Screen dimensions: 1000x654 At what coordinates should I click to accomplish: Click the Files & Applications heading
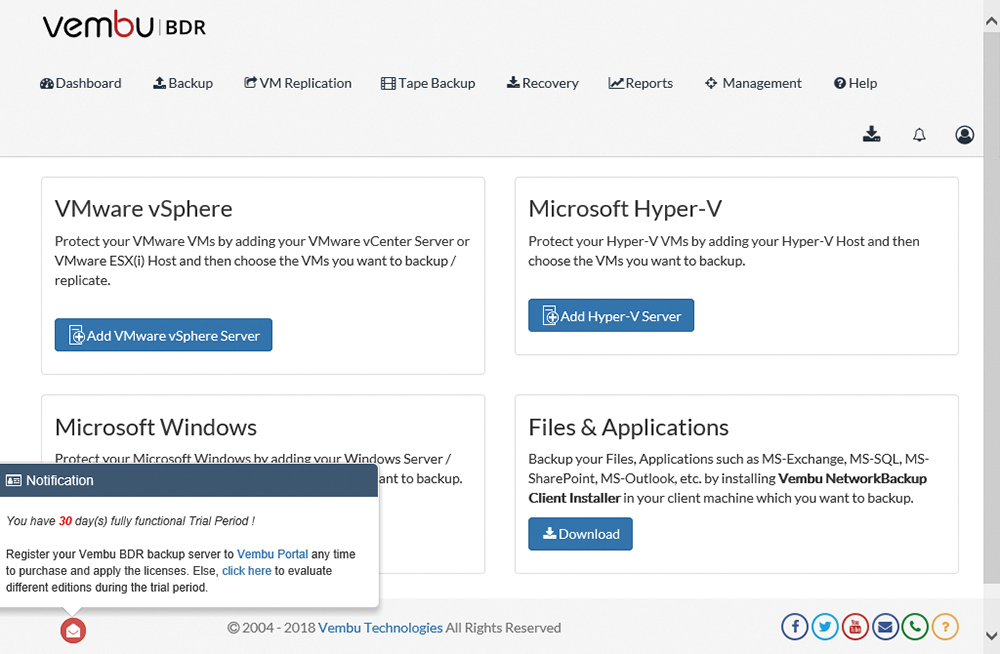point(628,427)
